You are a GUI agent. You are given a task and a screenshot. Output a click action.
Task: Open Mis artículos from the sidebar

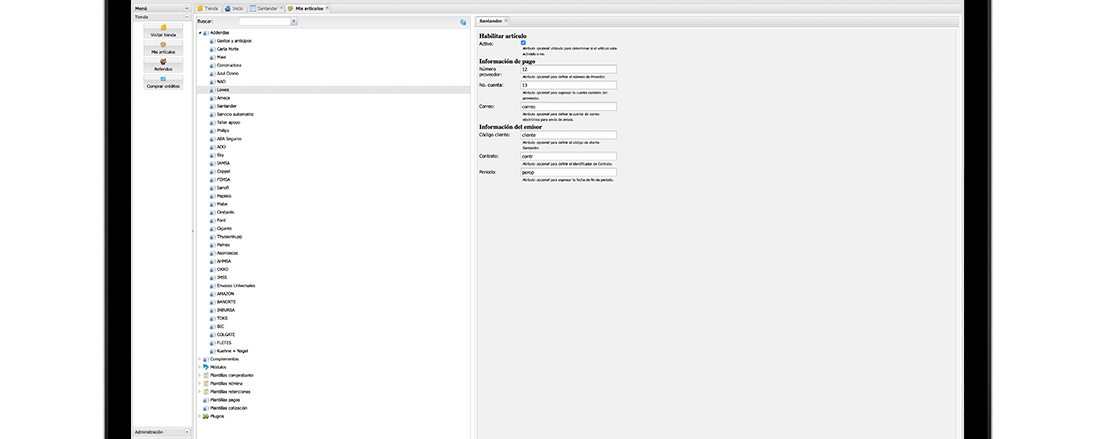[163, 45]
